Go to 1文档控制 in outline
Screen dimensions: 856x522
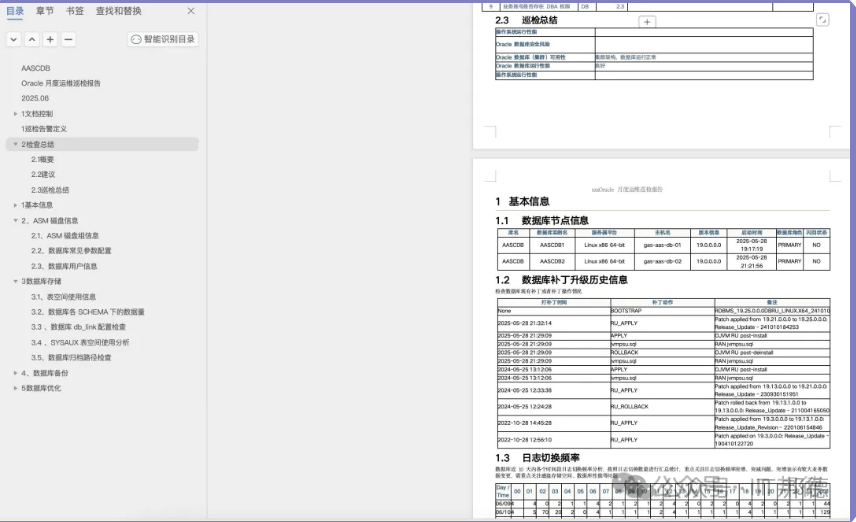click(37, 114)
